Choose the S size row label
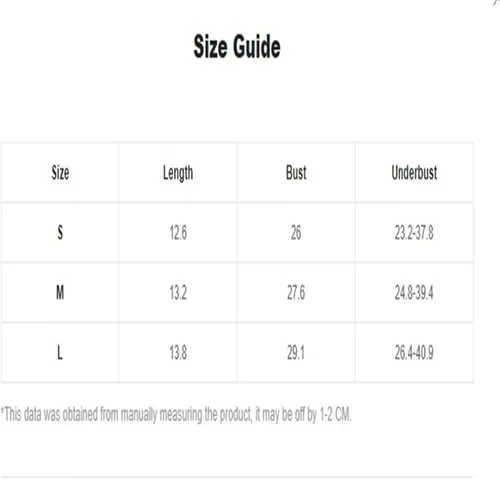Image resolution: width=500 pixels, height=479 pixels. click(60, 232)
